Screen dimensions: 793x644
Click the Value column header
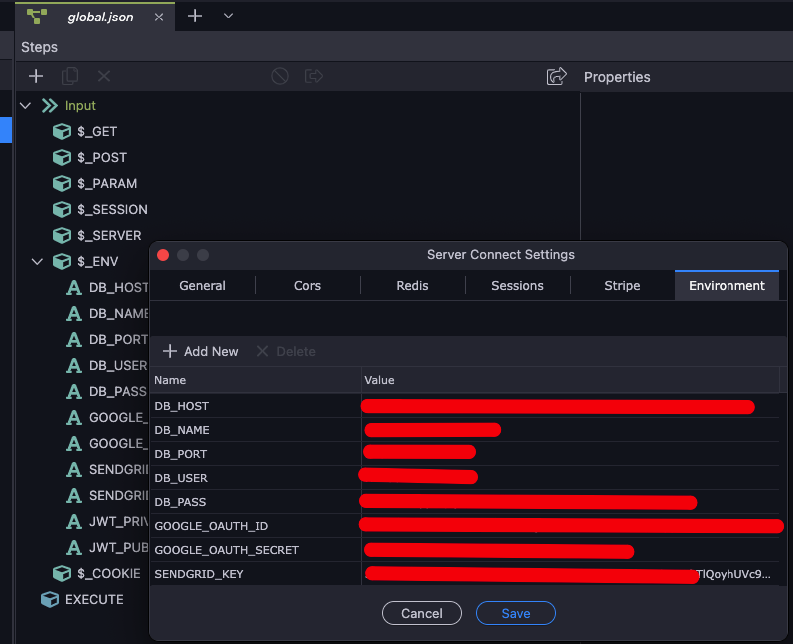click(x=570, y=380)
